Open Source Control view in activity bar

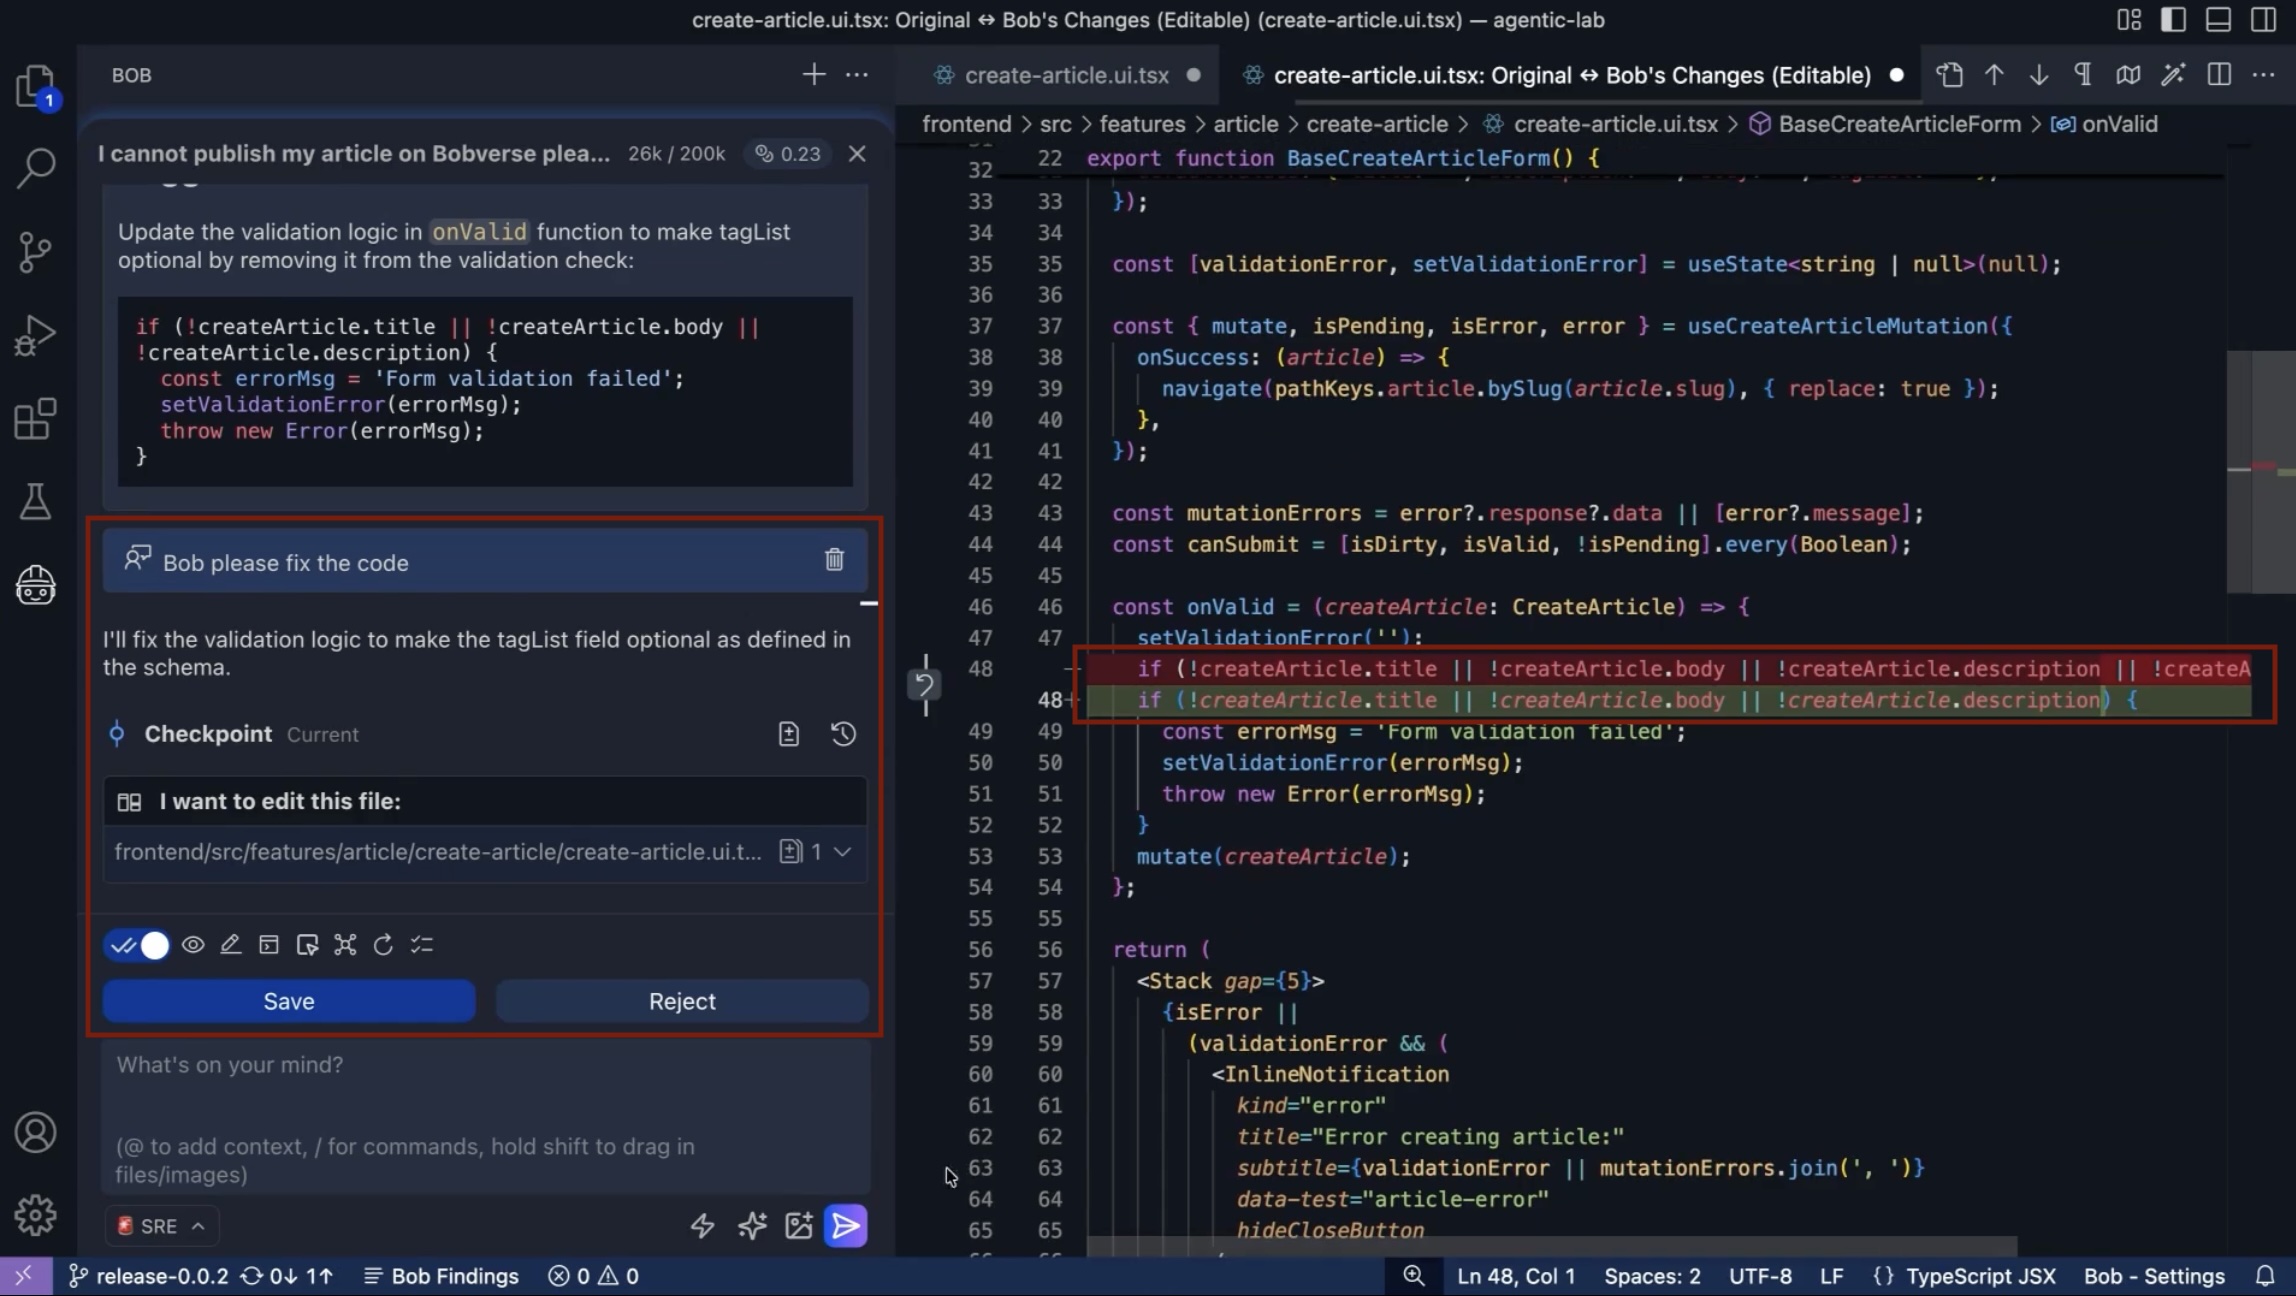[x=36, y=252]
